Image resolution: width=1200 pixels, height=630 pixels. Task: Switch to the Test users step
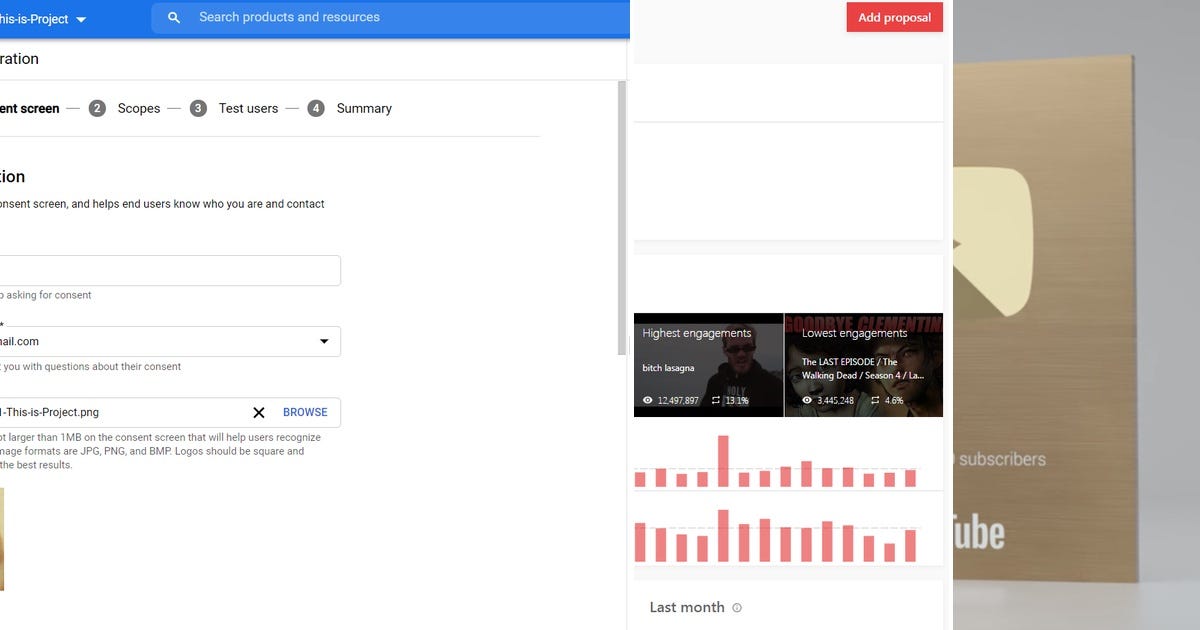click(x=248, y=108)
